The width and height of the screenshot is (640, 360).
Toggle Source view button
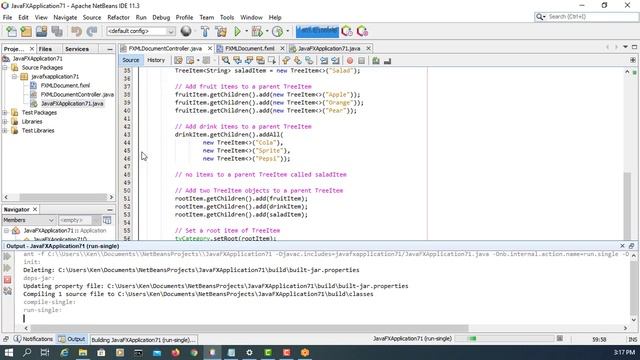click(131, 60)
